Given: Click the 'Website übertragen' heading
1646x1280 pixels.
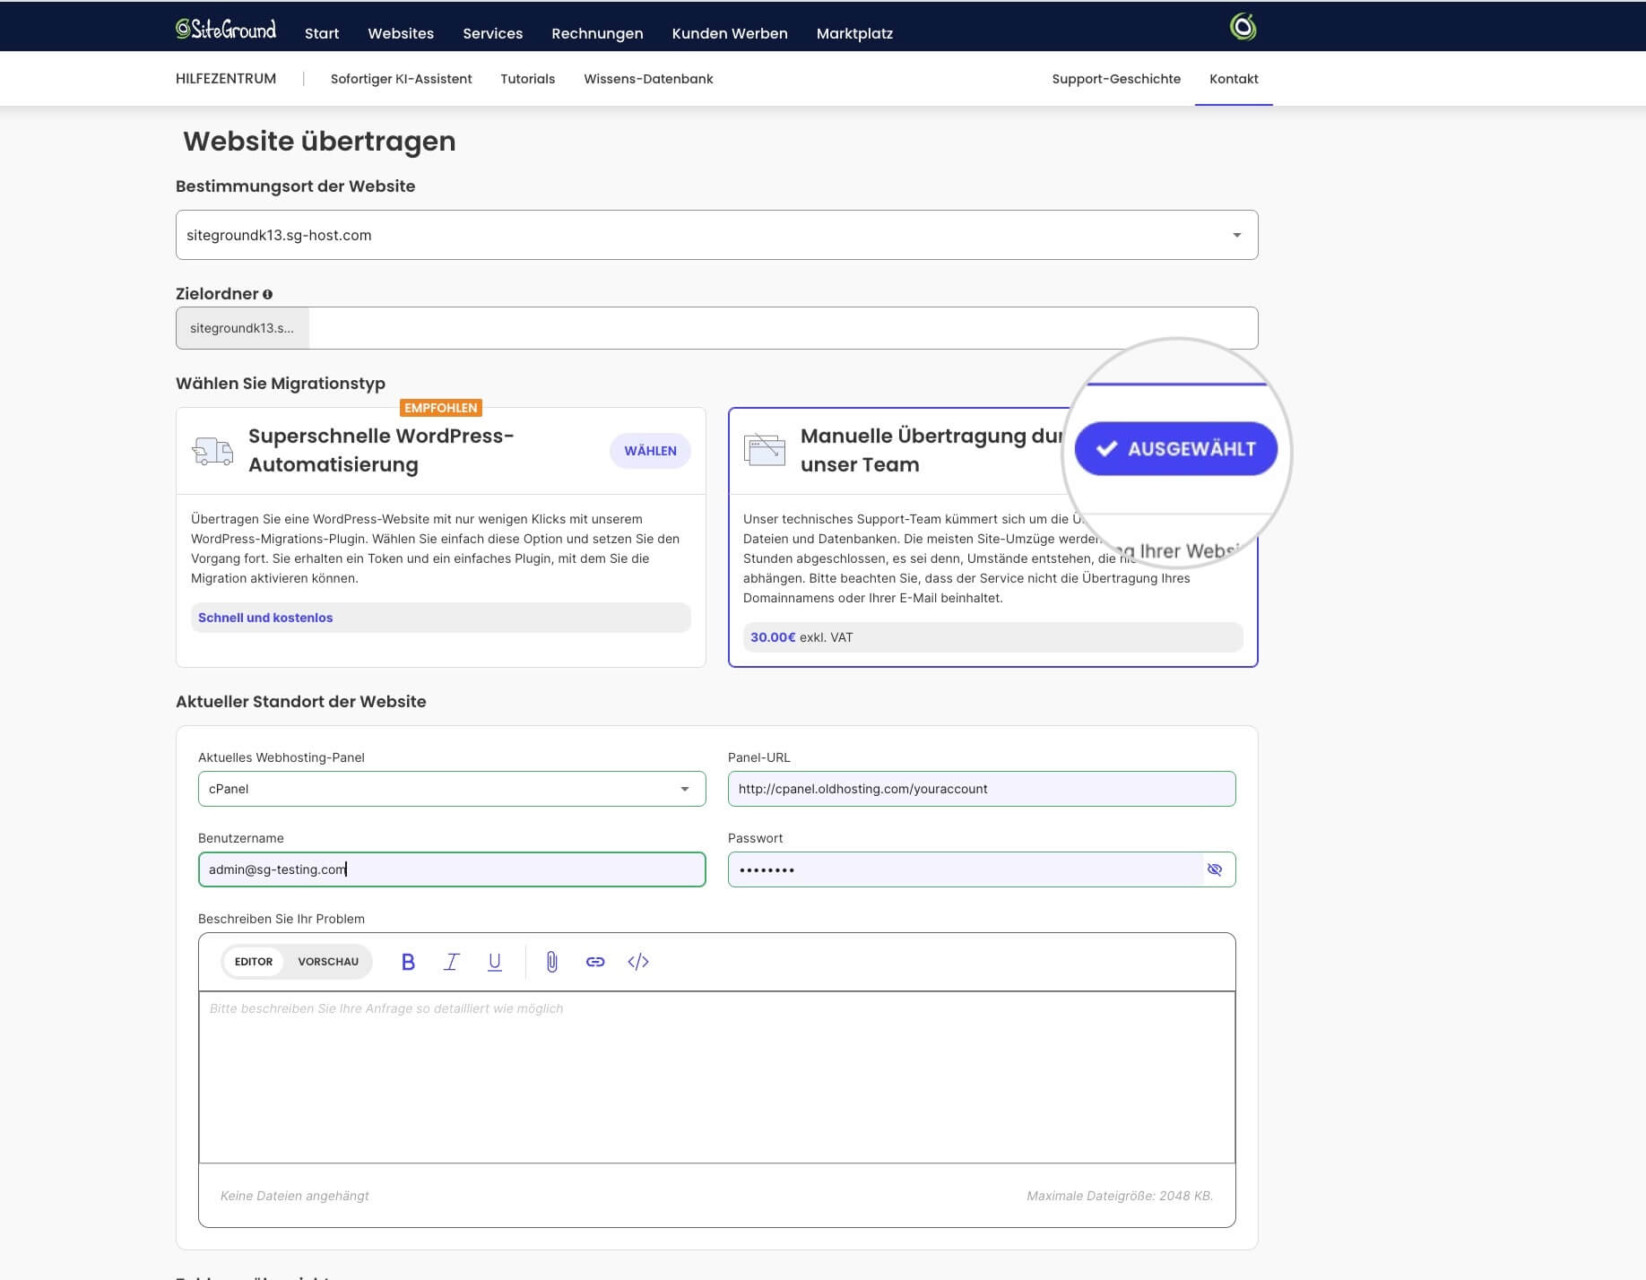Looking at the screenshot, I should pyautogui.click(x=319, y=141).
